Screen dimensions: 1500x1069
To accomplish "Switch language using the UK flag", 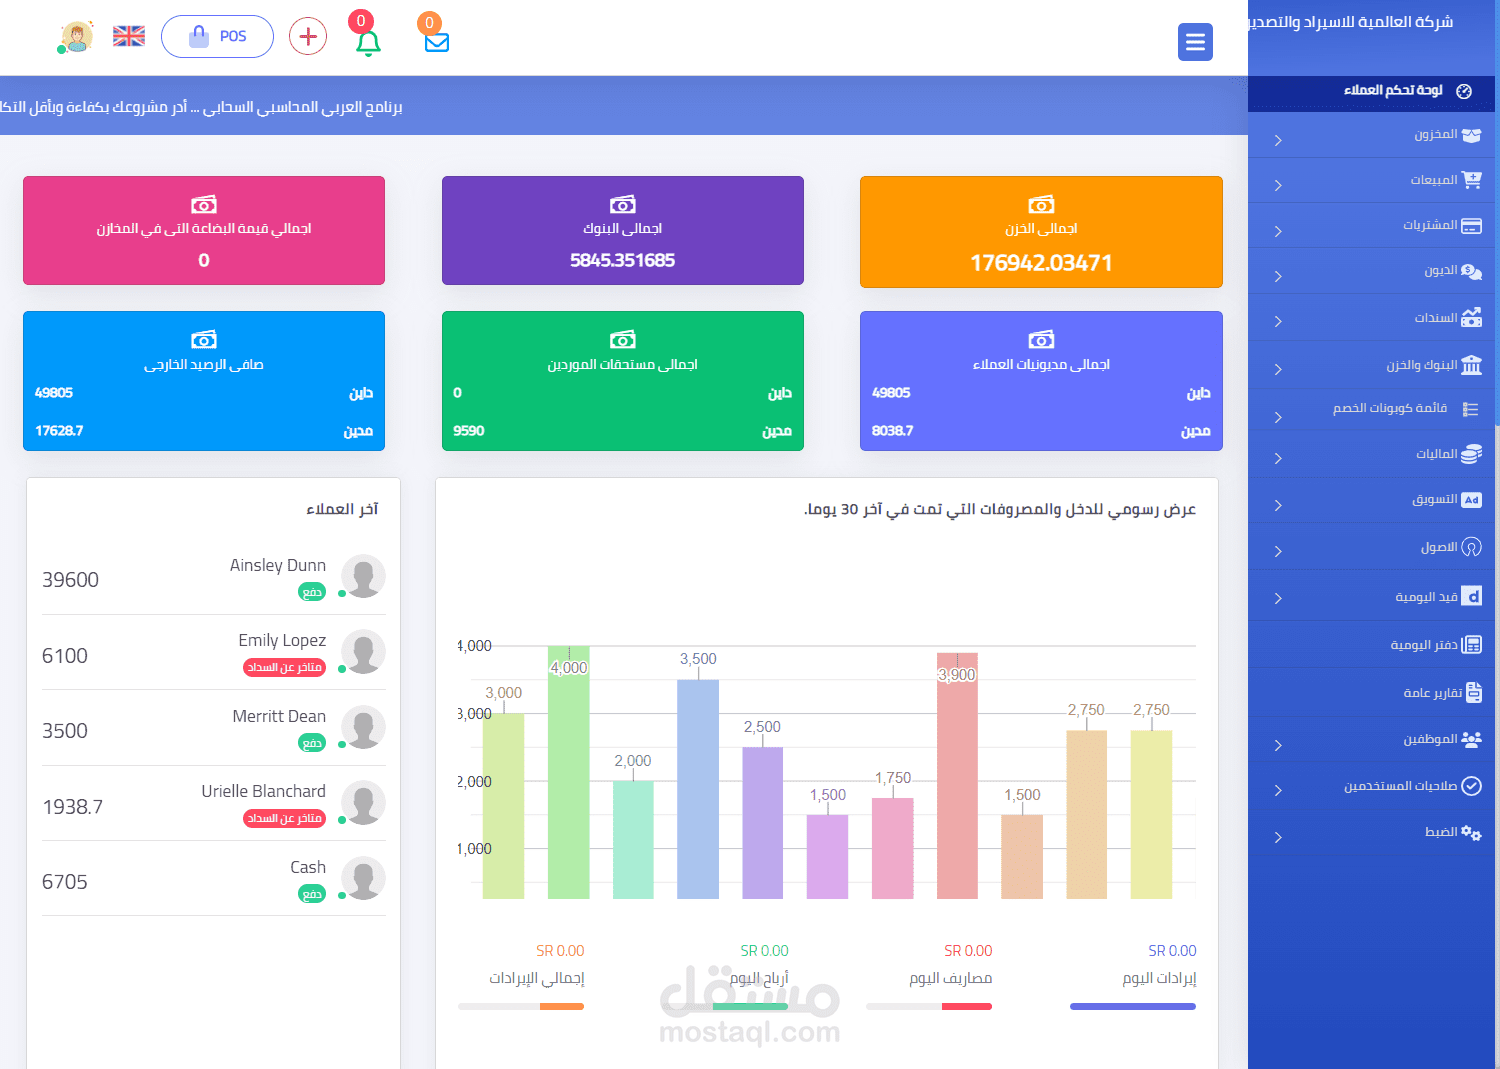I will pos(128,35).
